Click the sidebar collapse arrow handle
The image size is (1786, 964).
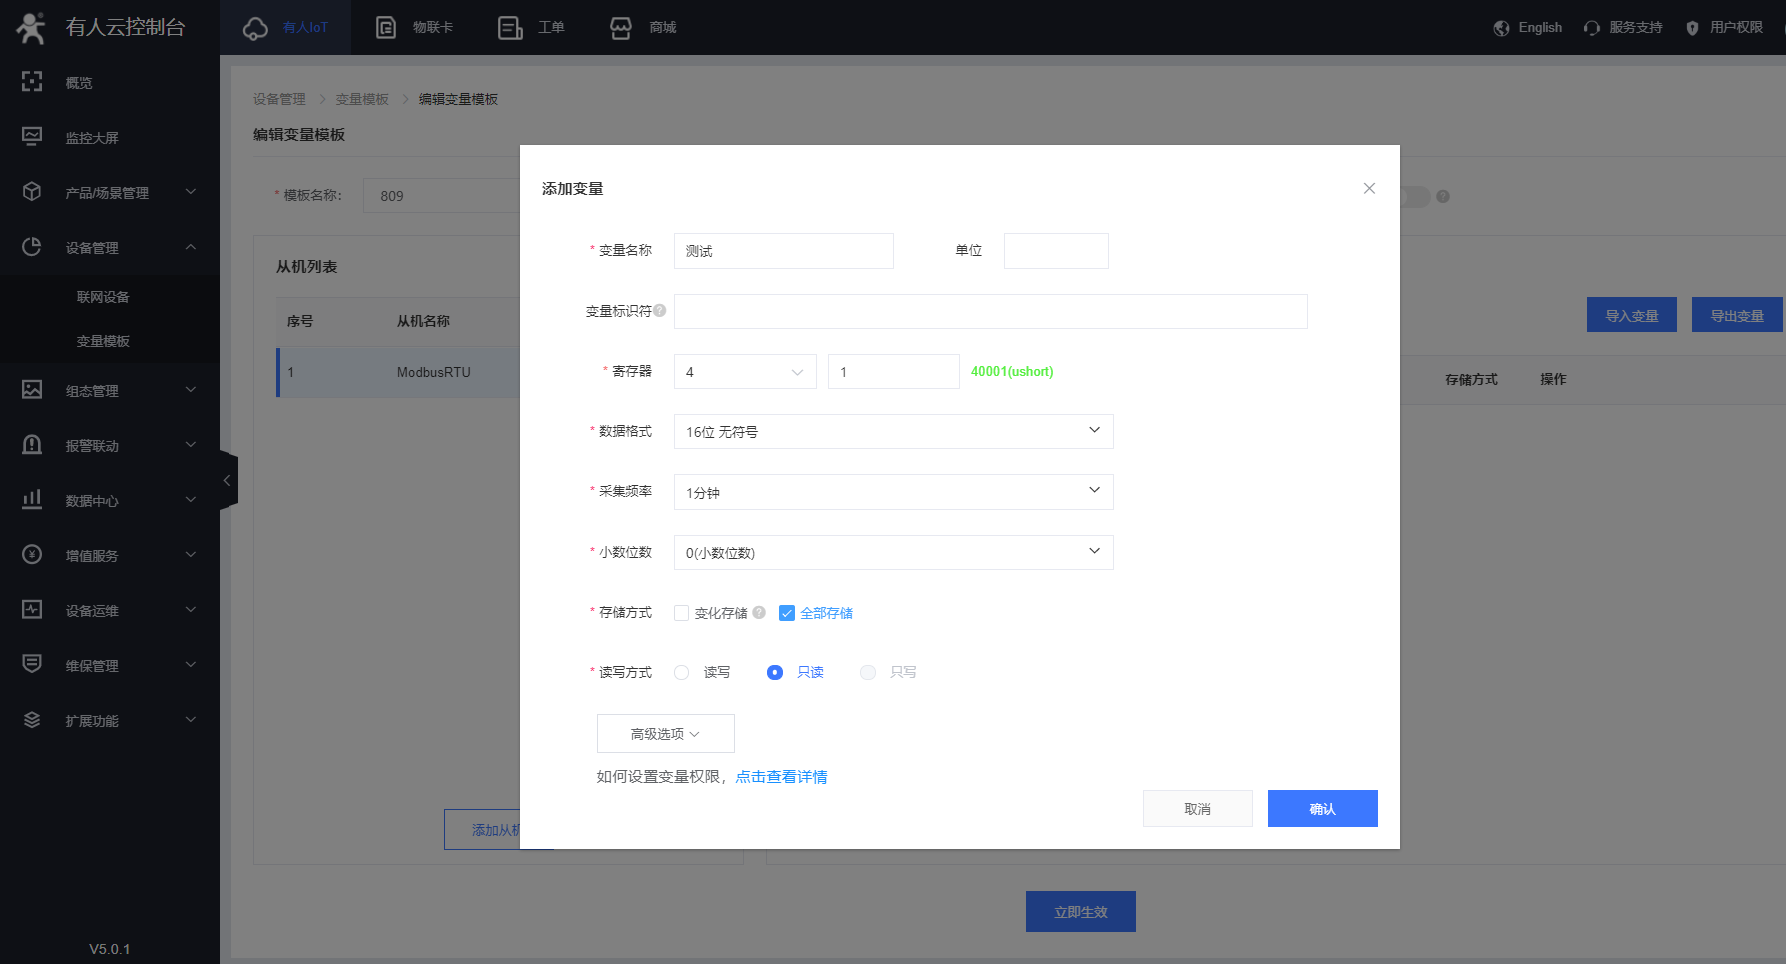[x=227, y=481]
